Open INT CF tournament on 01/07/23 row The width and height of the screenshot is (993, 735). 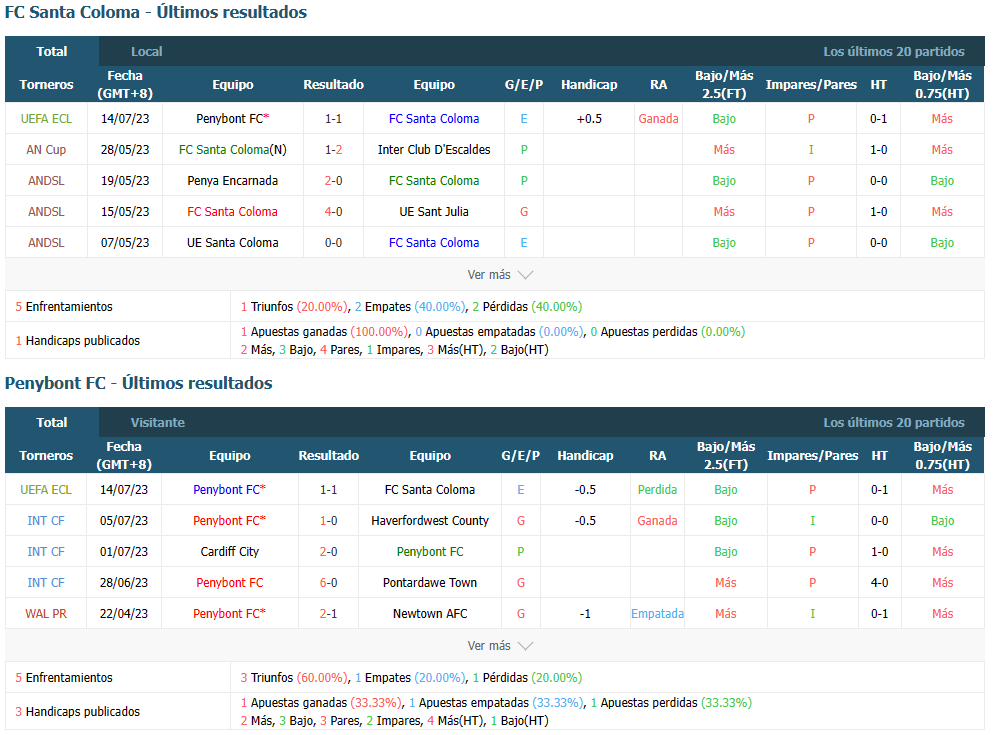[46, 551]
